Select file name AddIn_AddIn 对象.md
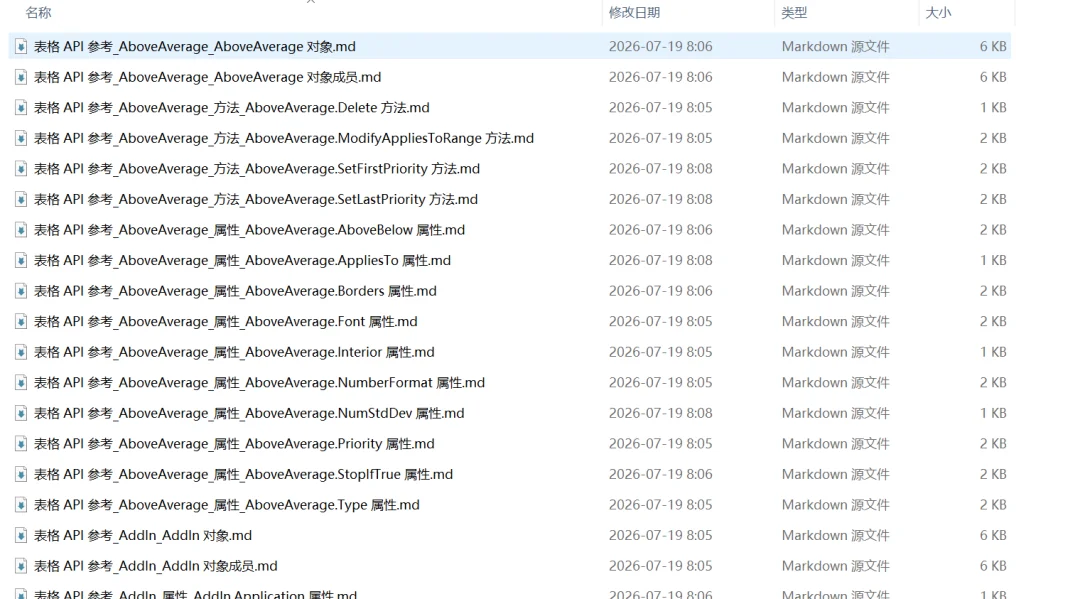 pos(143,536)
